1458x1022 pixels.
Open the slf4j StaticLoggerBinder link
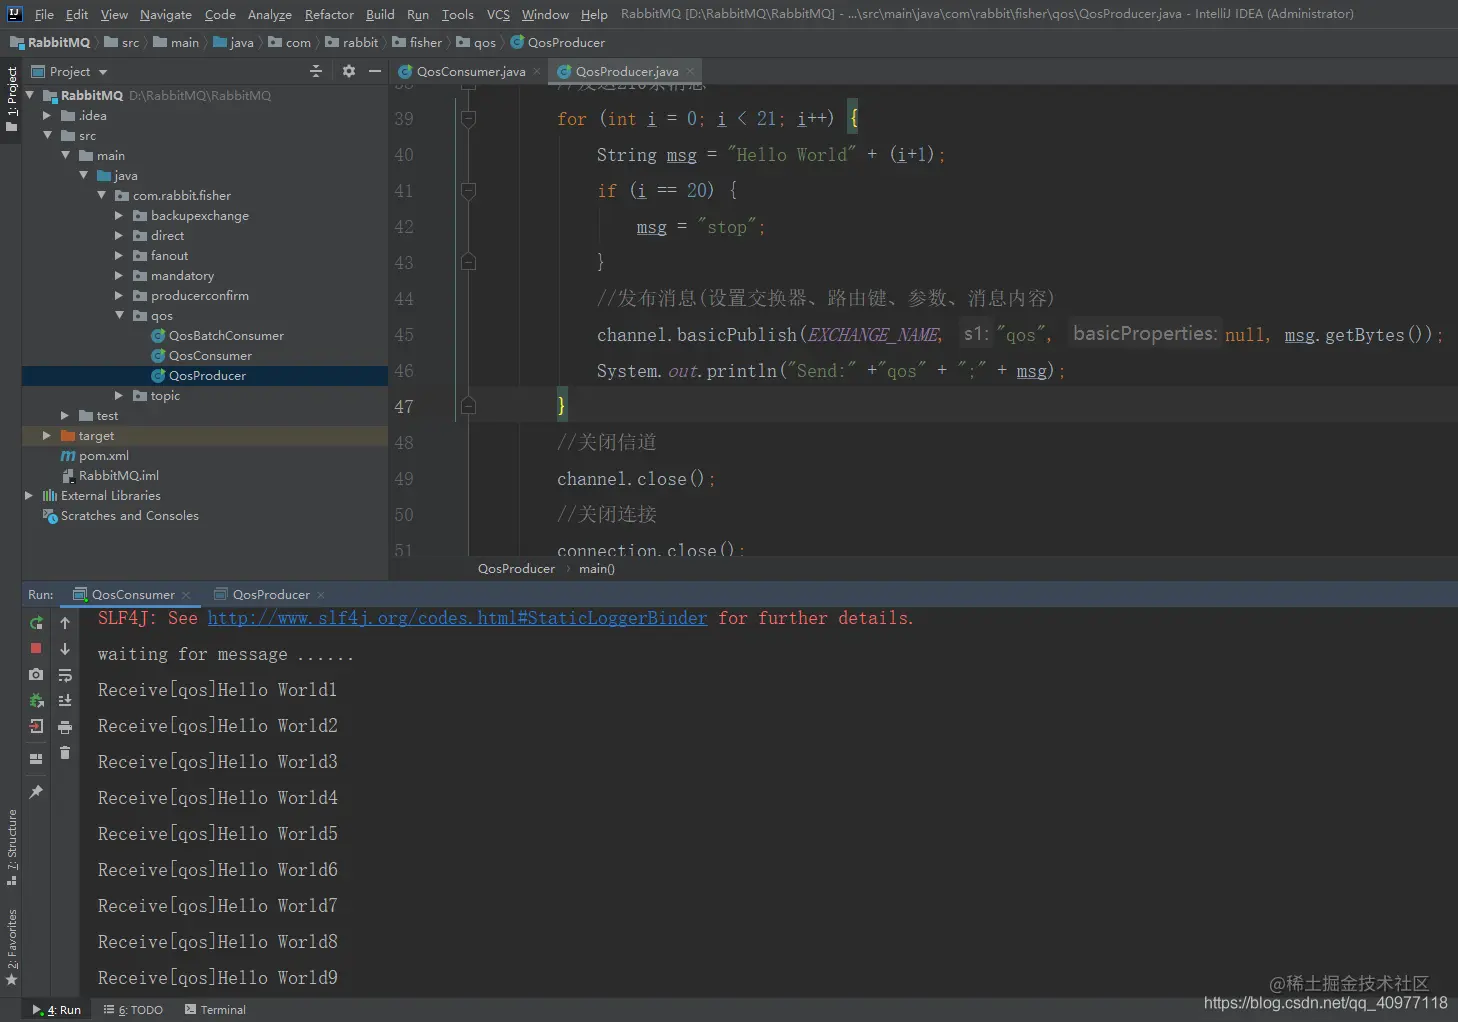pos(457,618)
